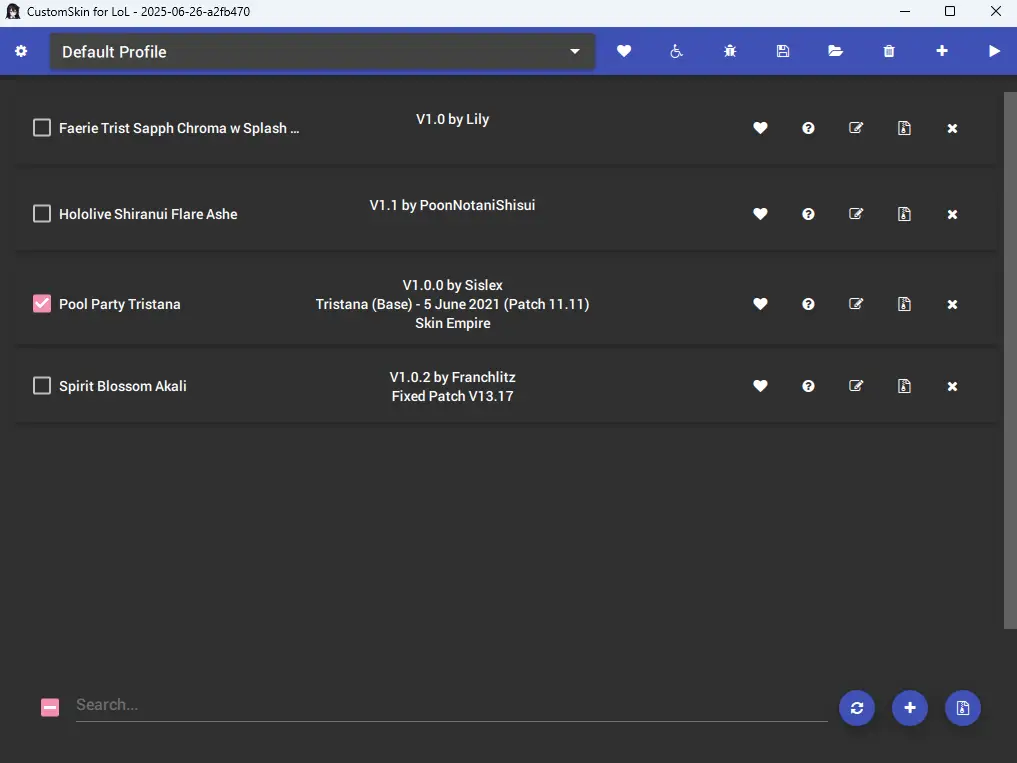Click the bug diagnostics icon in toolbar
The image size is (1017, 763).
(730, 51)
